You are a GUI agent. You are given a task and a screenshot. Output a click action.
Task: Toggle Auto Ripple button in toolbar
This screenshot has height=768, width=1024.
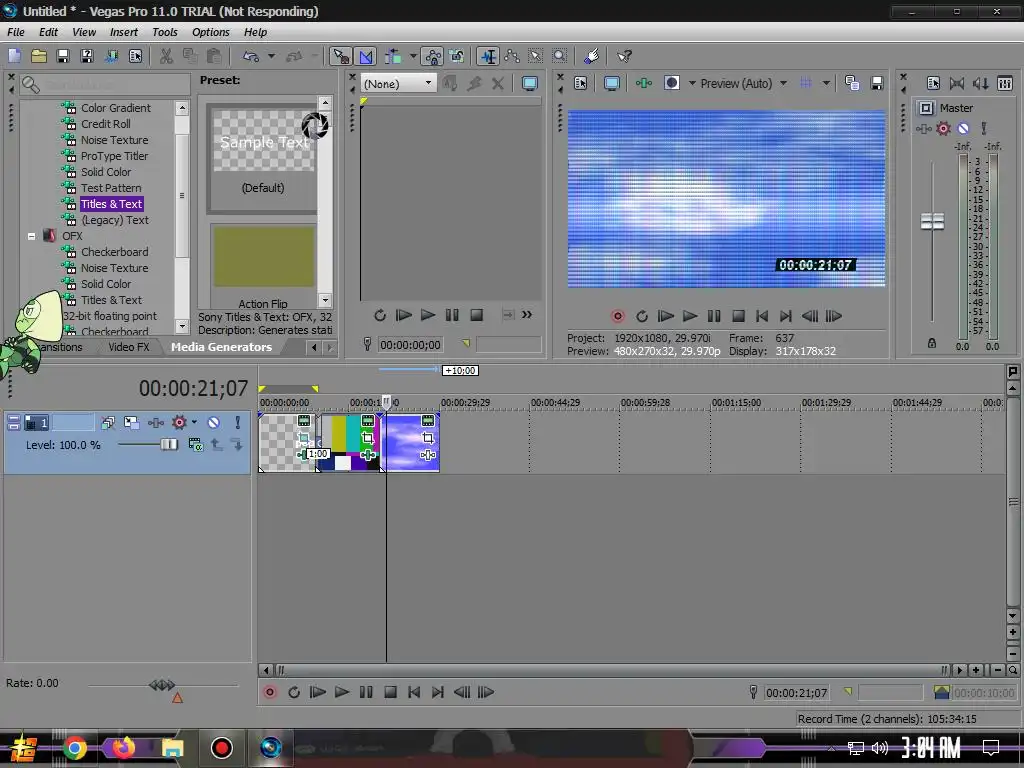pos(393,56)
